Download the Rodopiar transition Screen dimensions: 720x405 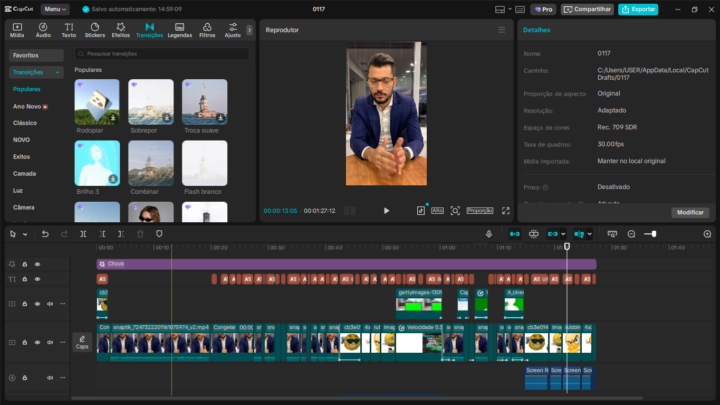[x=113, y=118]
